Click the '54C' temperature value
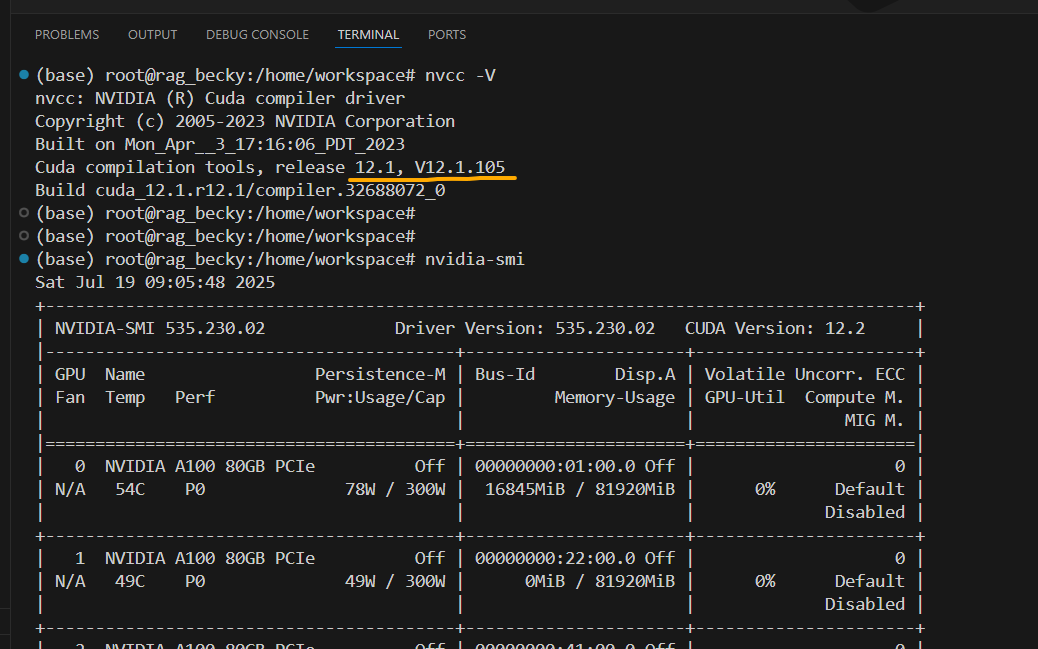 tap(130, 489)
